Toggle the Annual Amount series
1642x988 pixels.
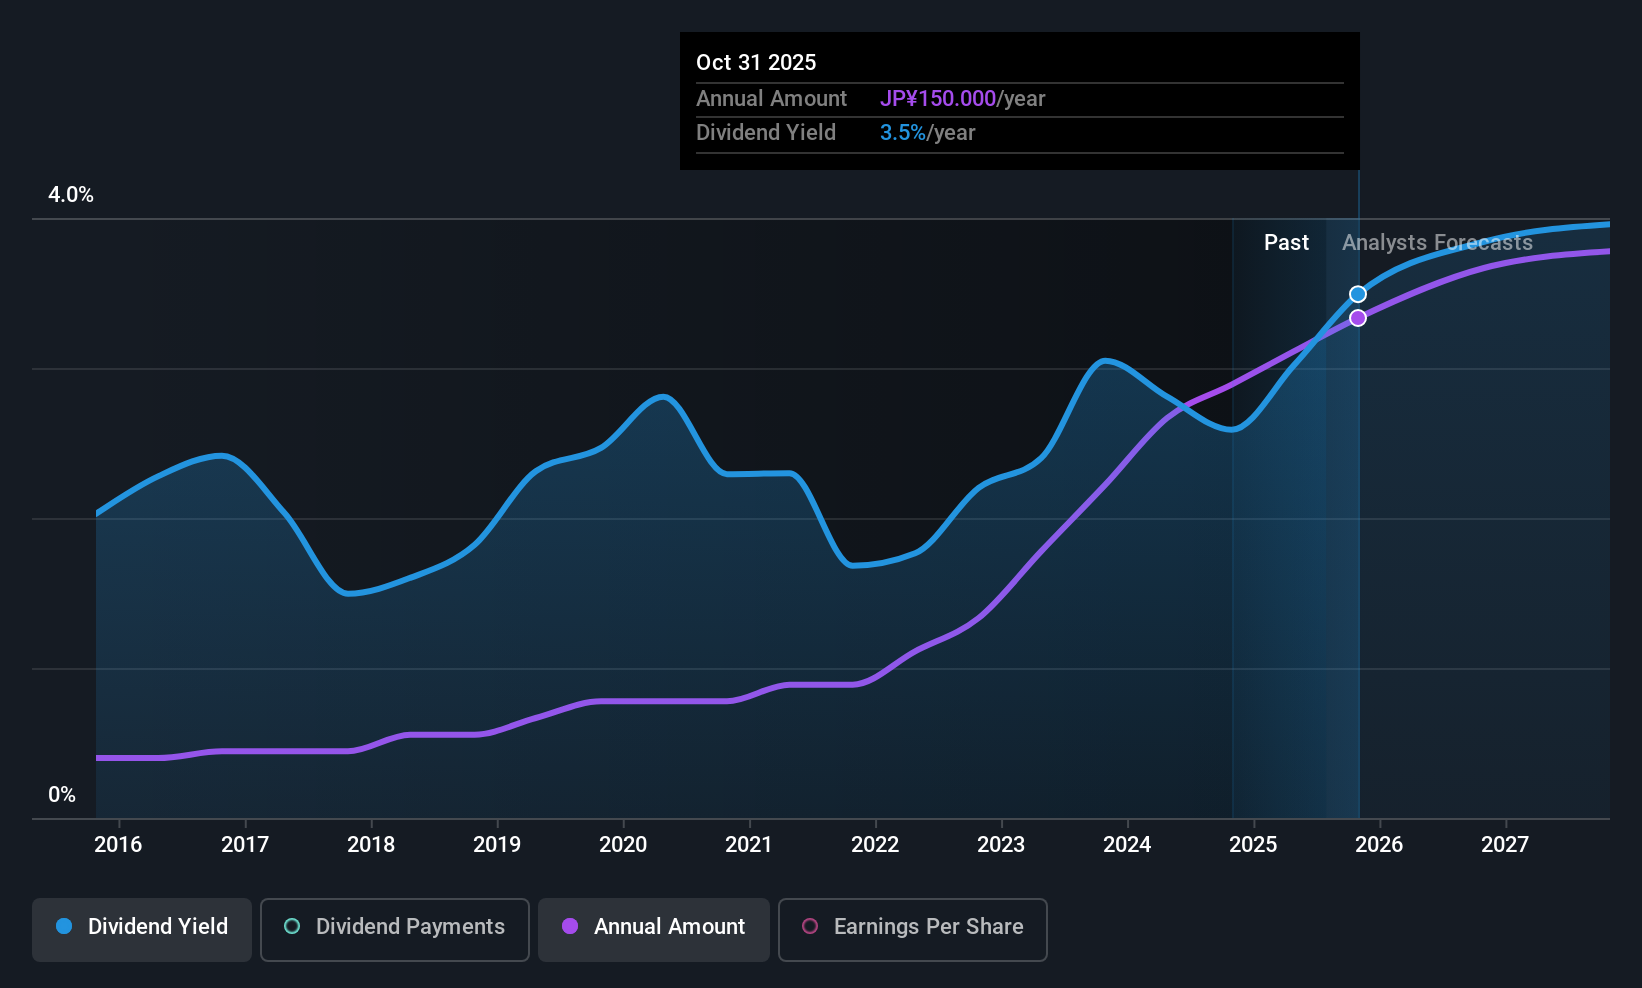pos(654,930)
